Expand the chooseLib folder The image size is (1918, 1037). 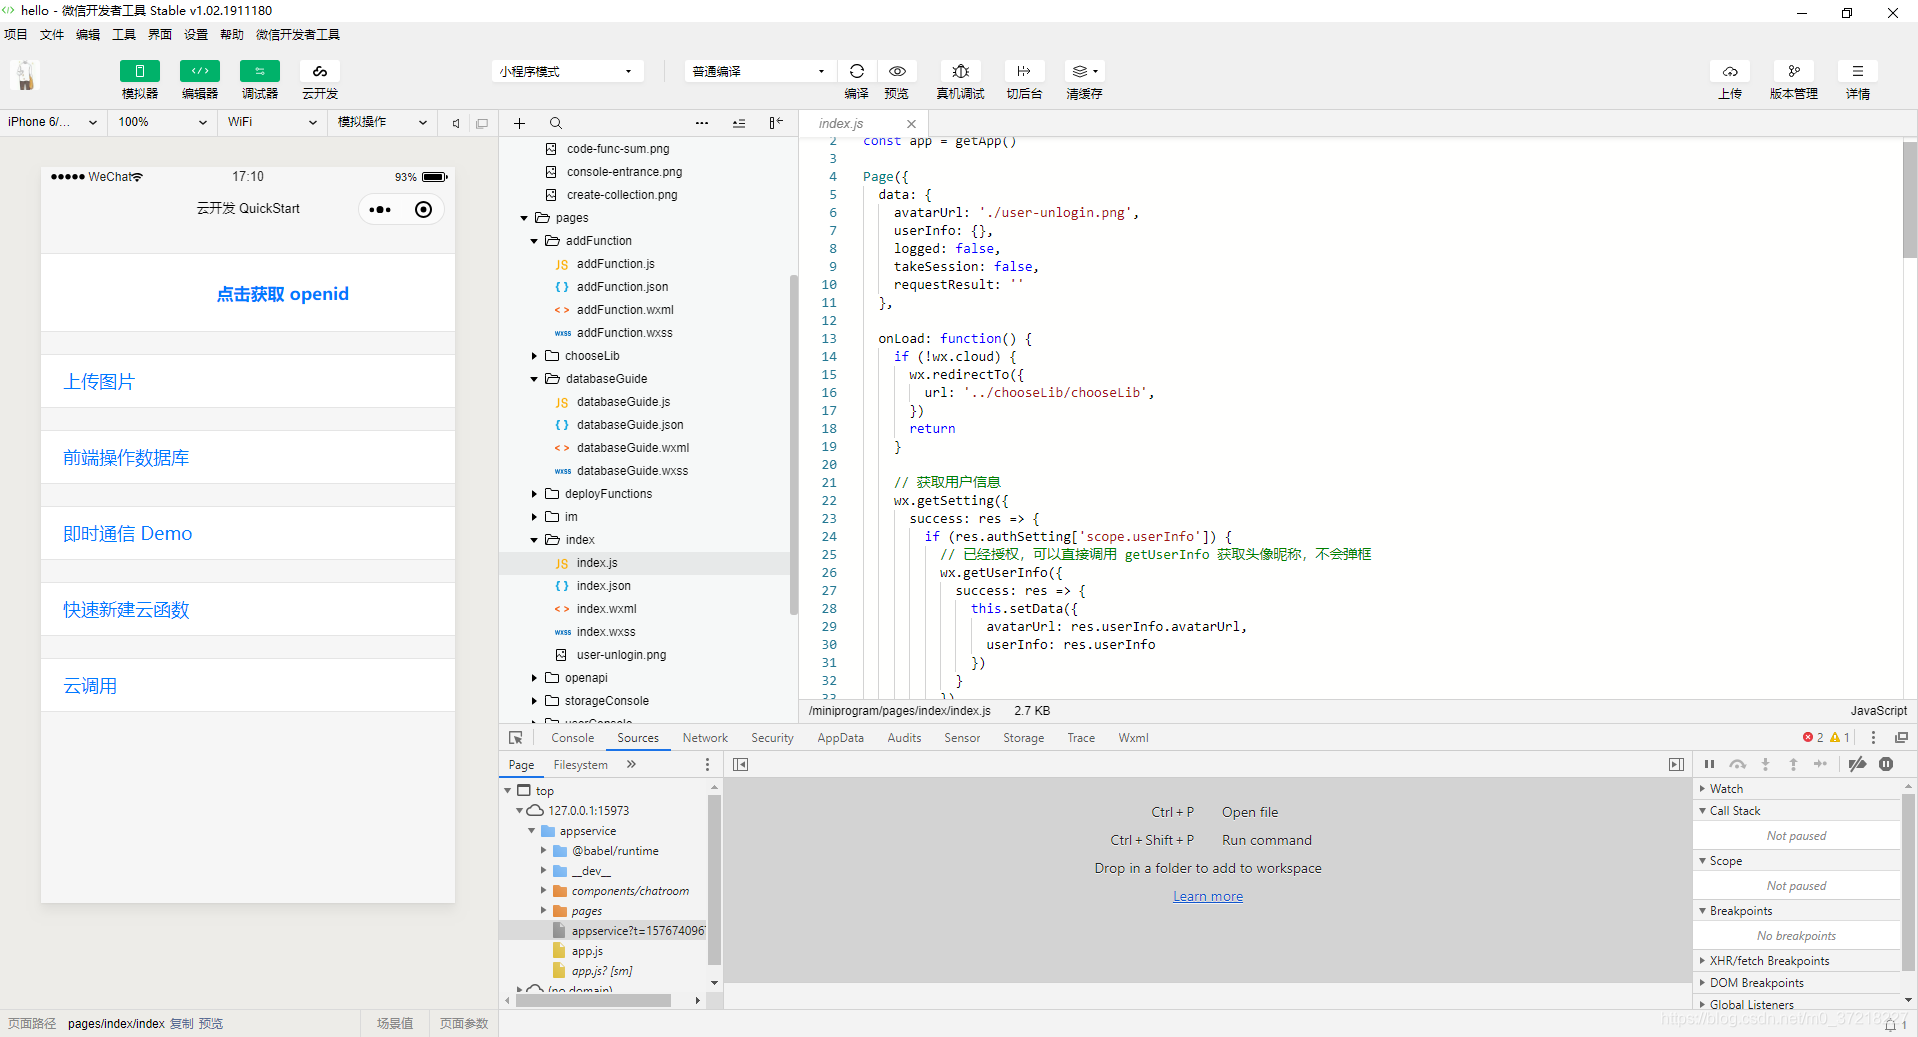534,356
